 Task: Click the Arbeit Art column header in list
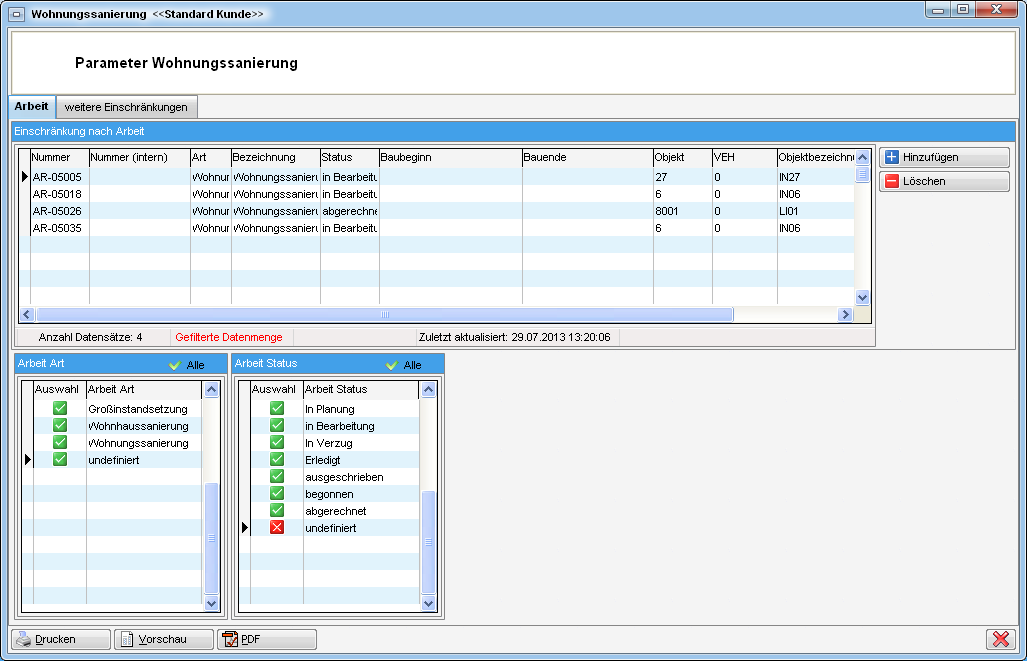[x=143, y=390]
